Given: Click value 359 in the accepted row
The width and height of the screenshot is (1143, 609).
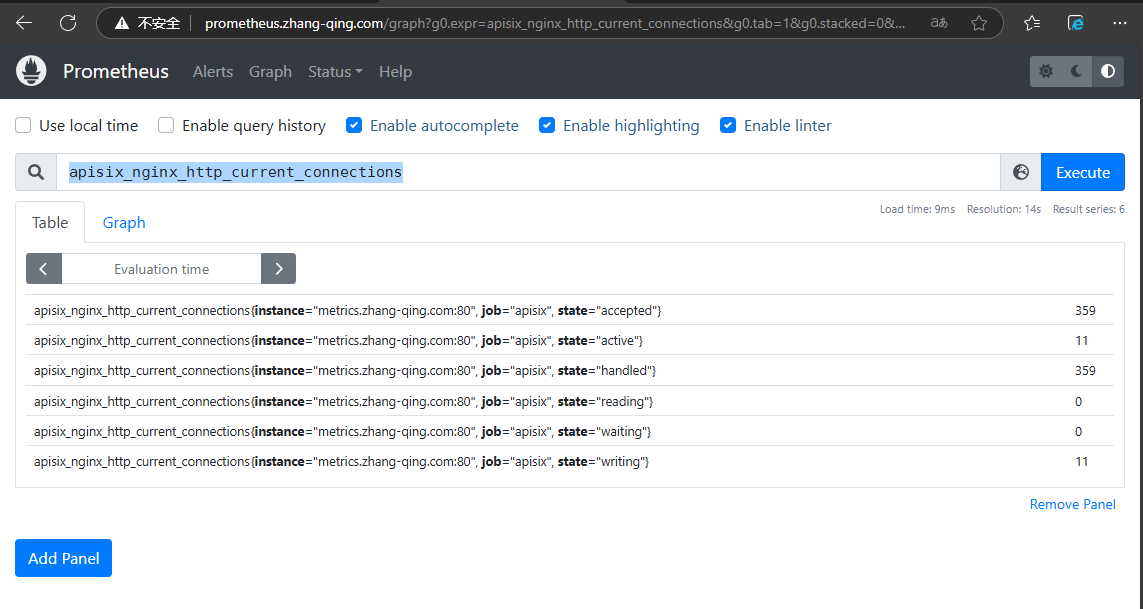Looking at the screenshot, I should click(x=1085, y=311).
